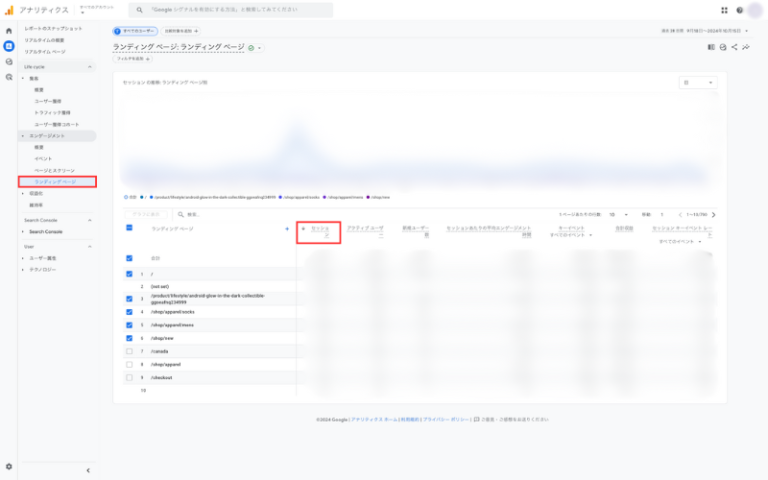768x480 pixels.
Task: Open the Advertising icon in left rail
Action: [9, 76]
